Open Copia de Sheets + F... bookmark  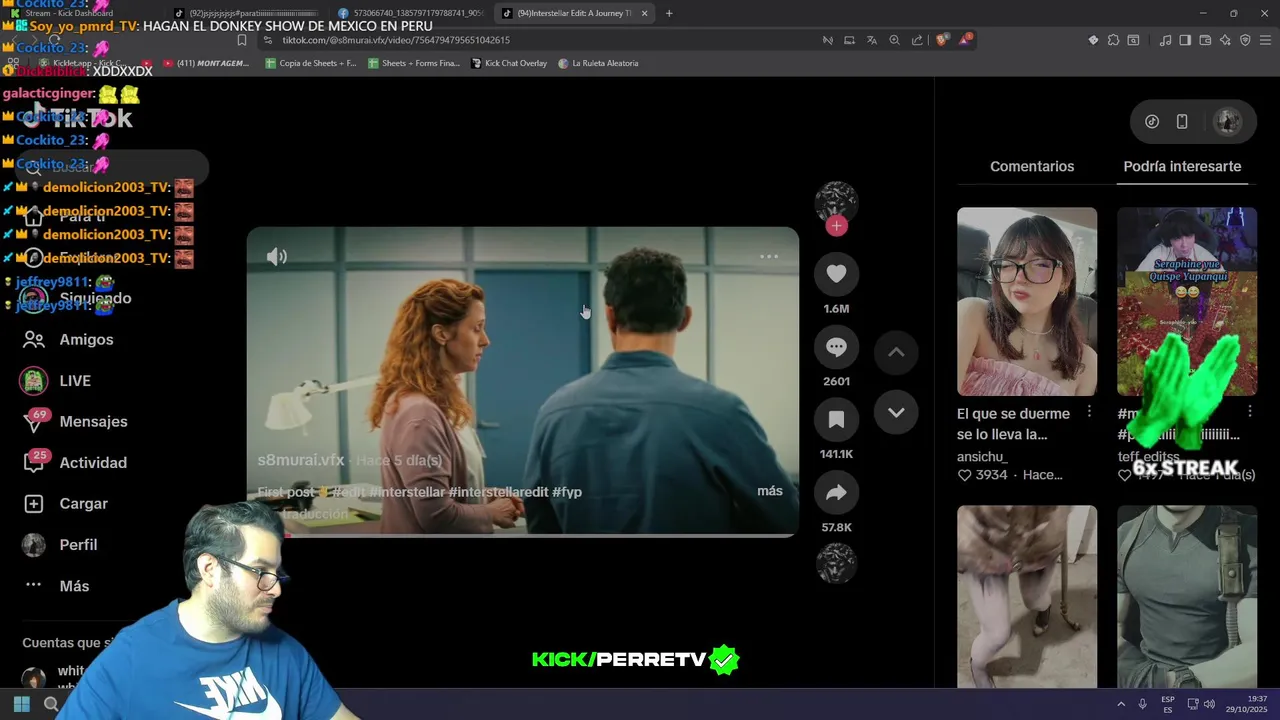310,63
